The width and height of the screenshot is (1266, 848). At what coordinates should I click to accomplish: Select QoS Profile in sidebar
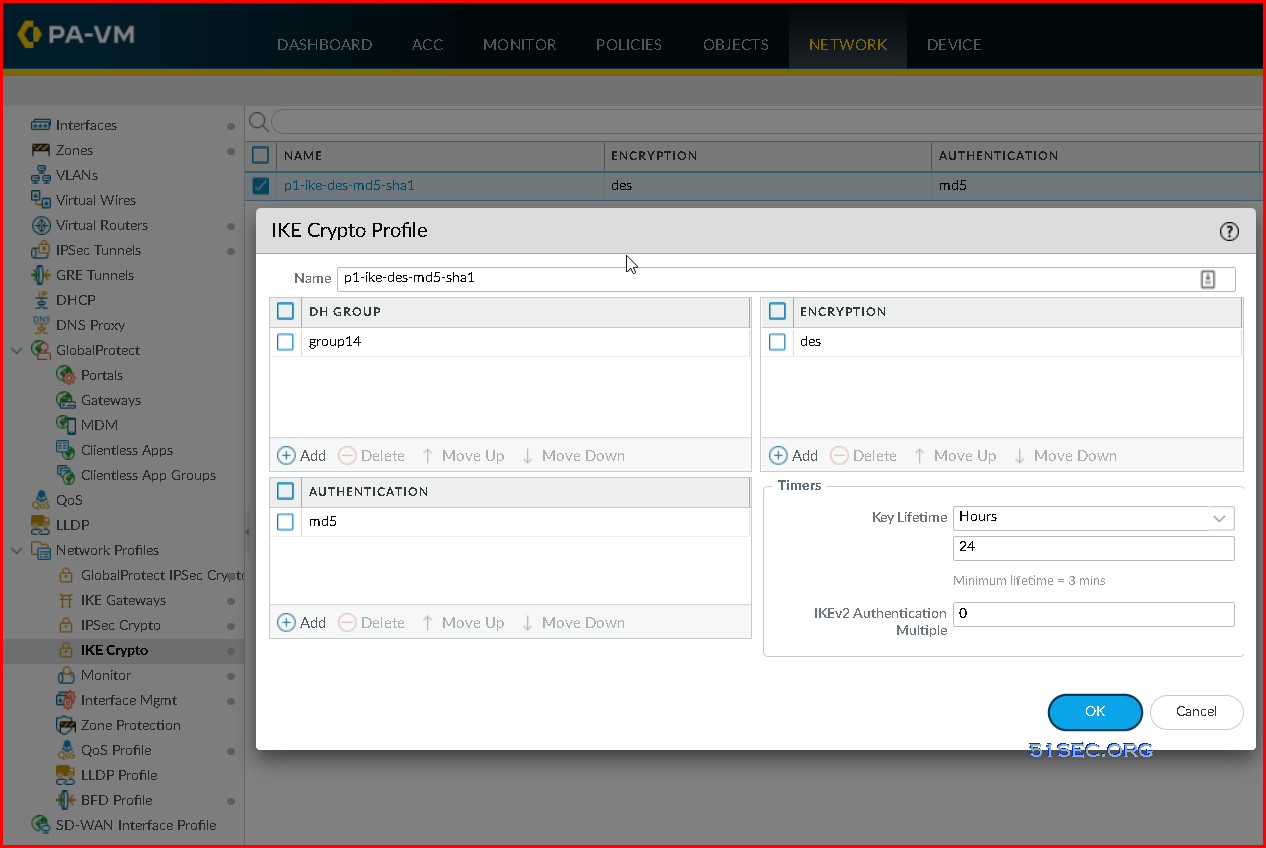(x=116, y=750)
